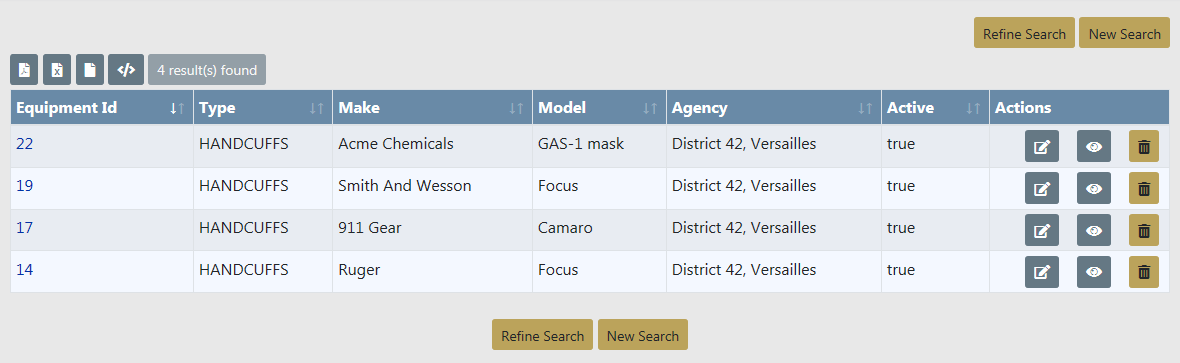View details of equipment 17 eye icon
This screenshot has height=363, width=1180.
tap(1093, 230)
